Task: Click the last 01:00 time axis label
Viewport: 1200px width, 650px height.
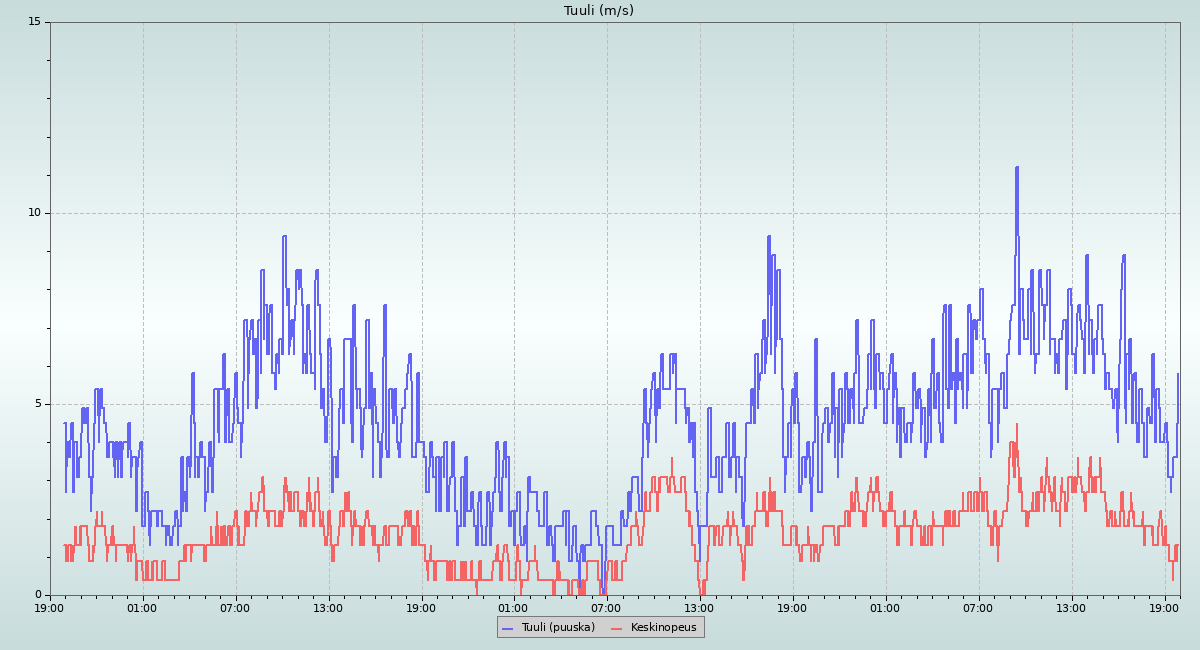Action: pyautogui.click(x=885, y=608)
